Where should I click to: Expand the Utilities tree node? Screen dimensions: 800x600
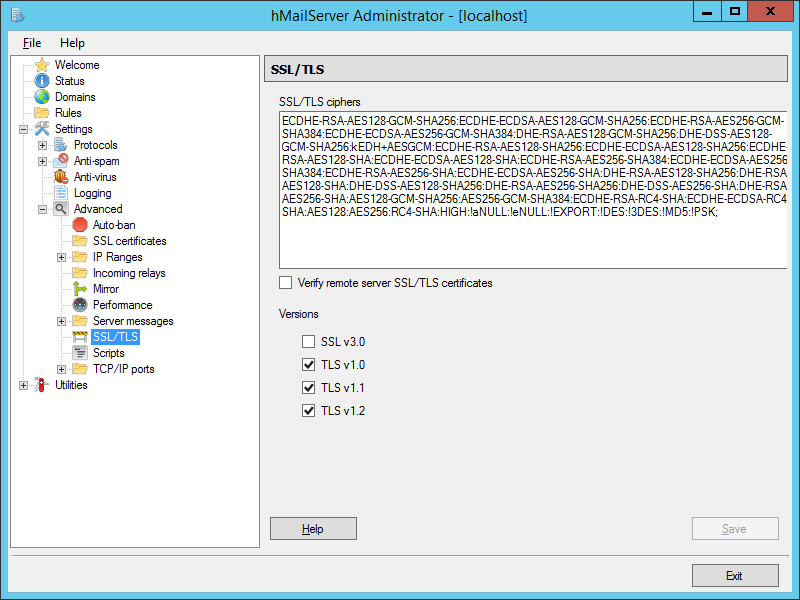23,385
